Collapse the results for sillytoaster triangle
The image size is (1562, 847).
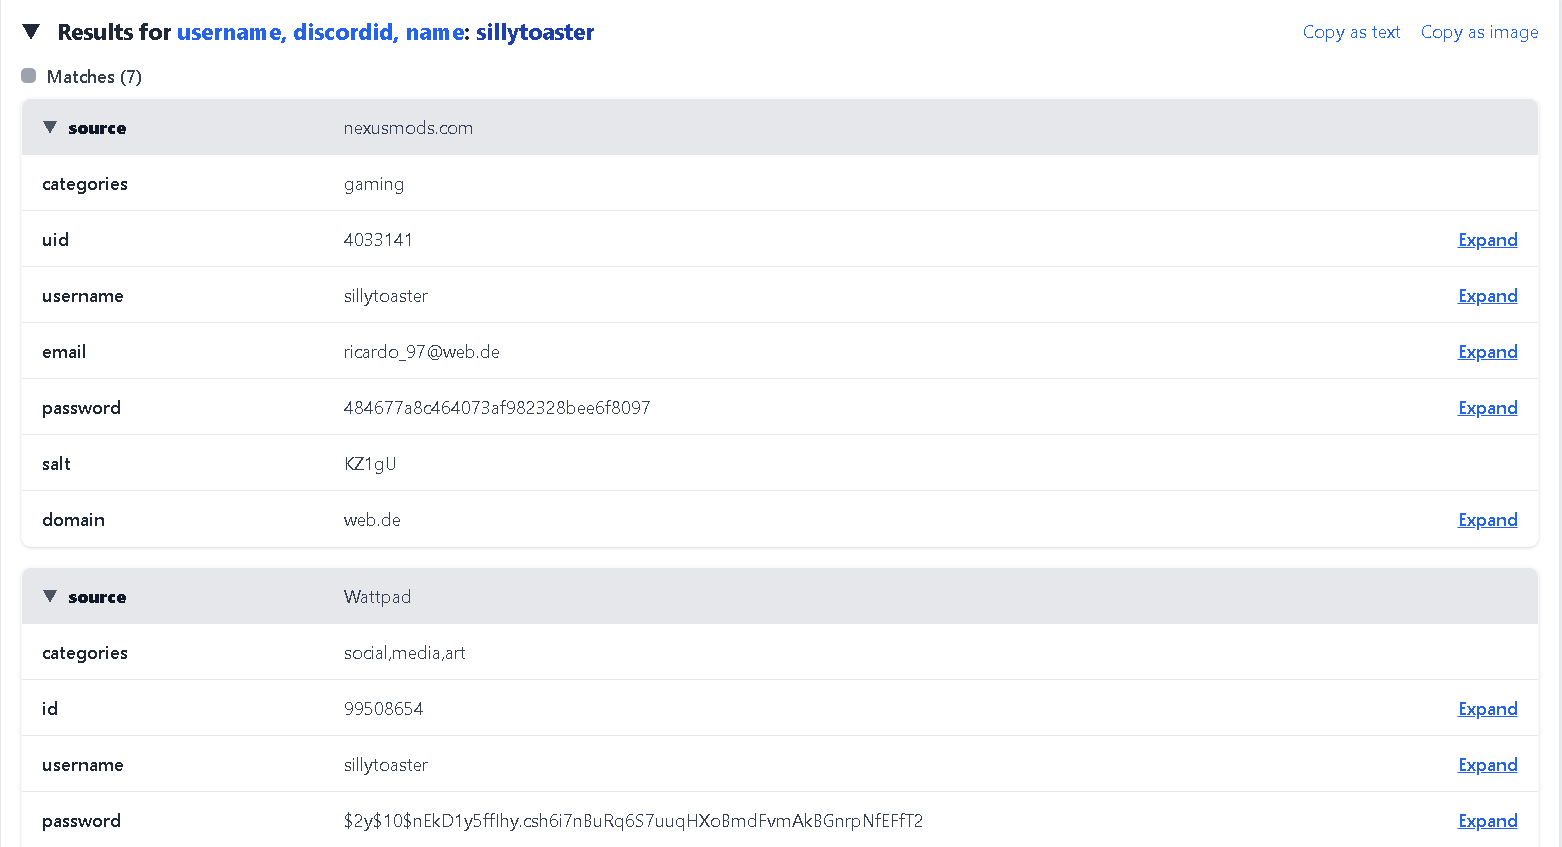point(31,32)
